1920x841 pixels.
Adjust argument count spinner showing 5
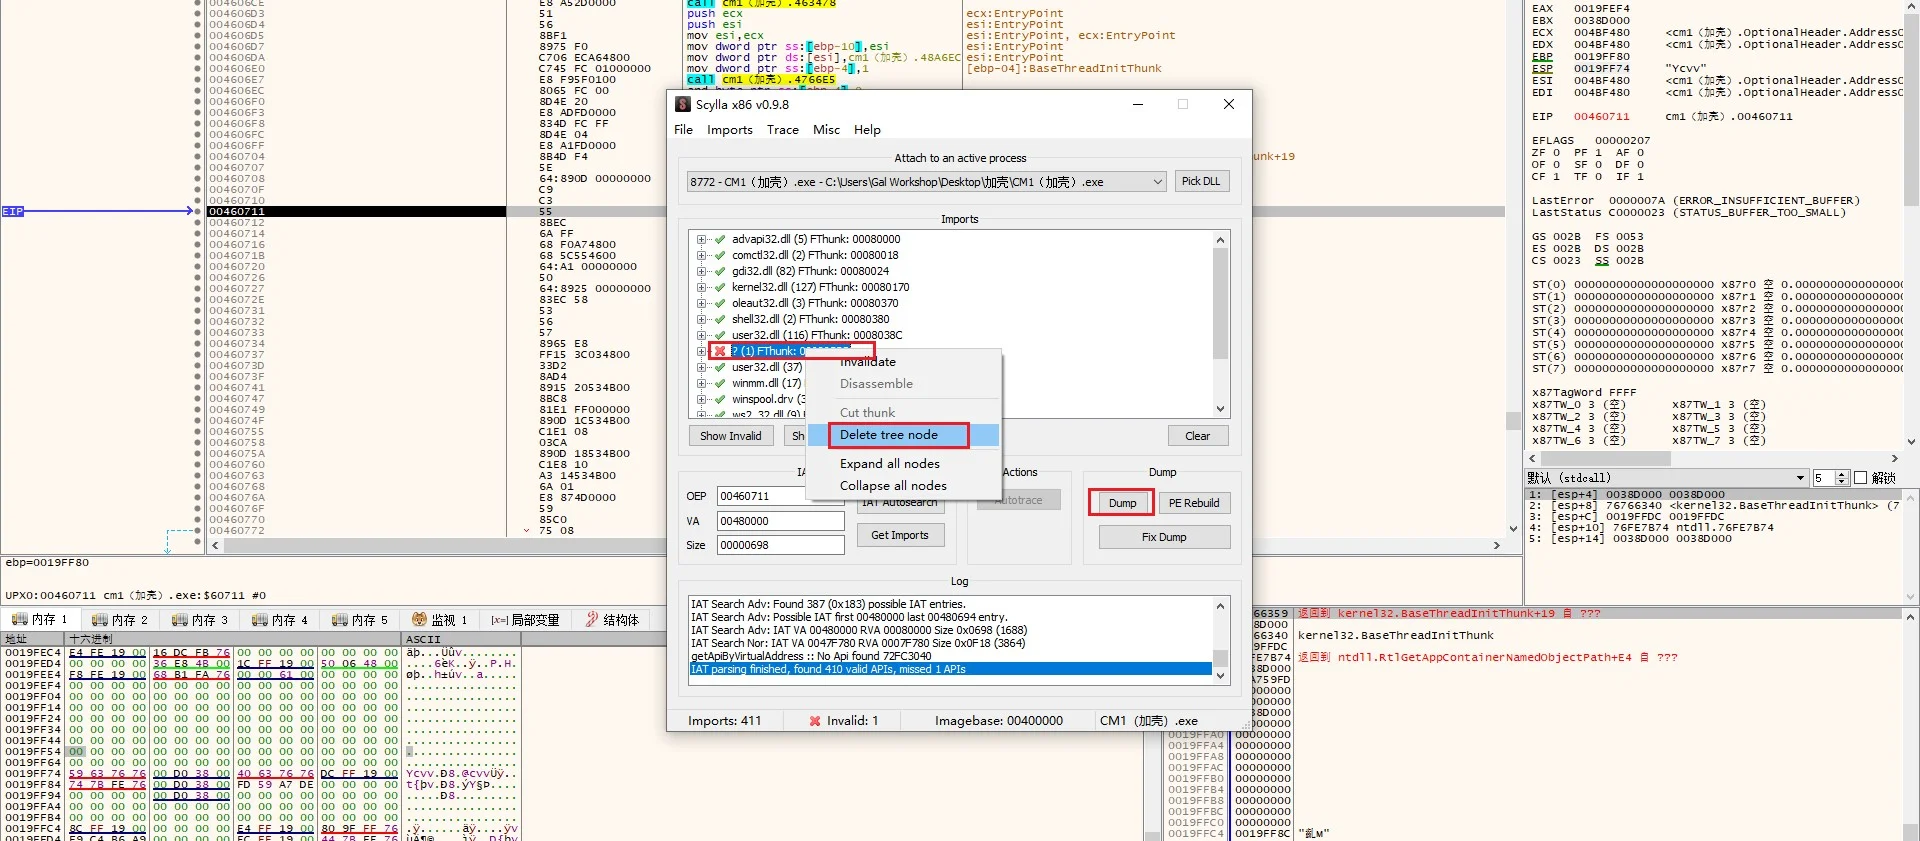coord(1842,478)
